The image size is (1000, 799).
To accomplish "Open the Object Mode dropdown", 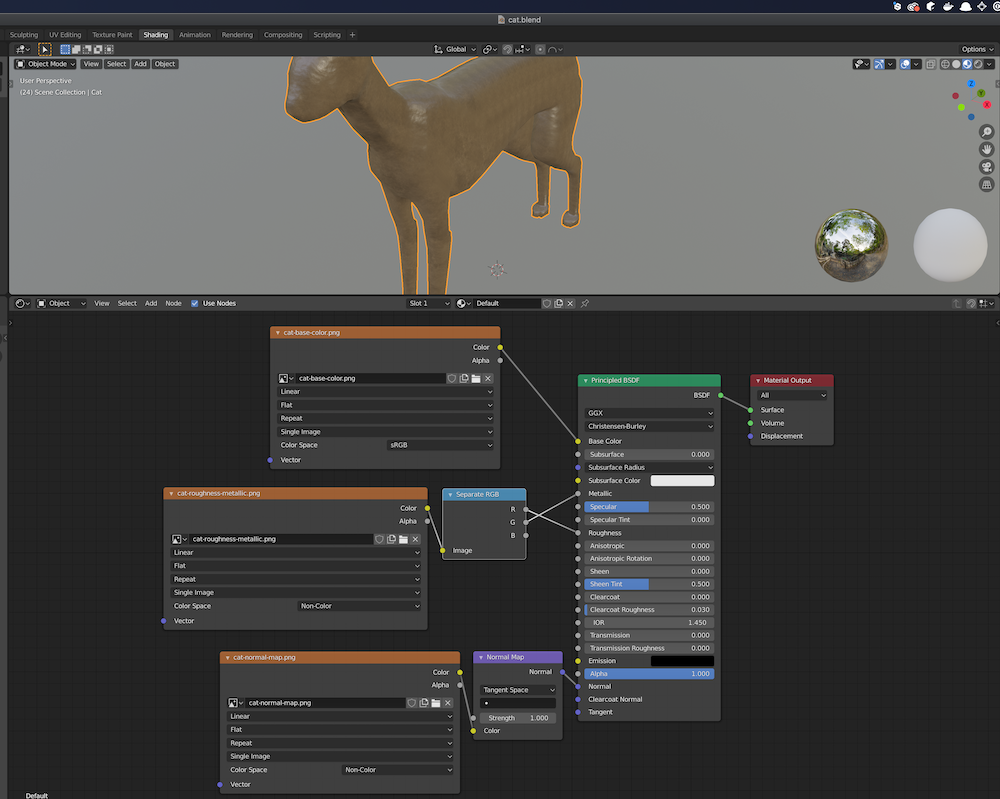I will point(47,64).
